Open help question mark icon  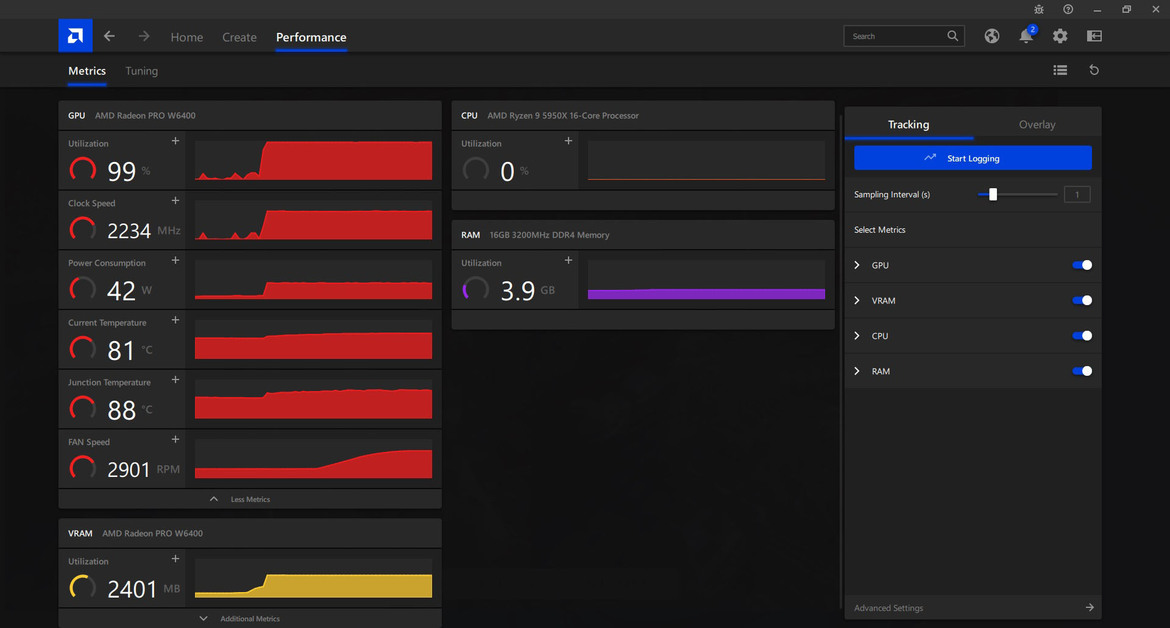1069,10
